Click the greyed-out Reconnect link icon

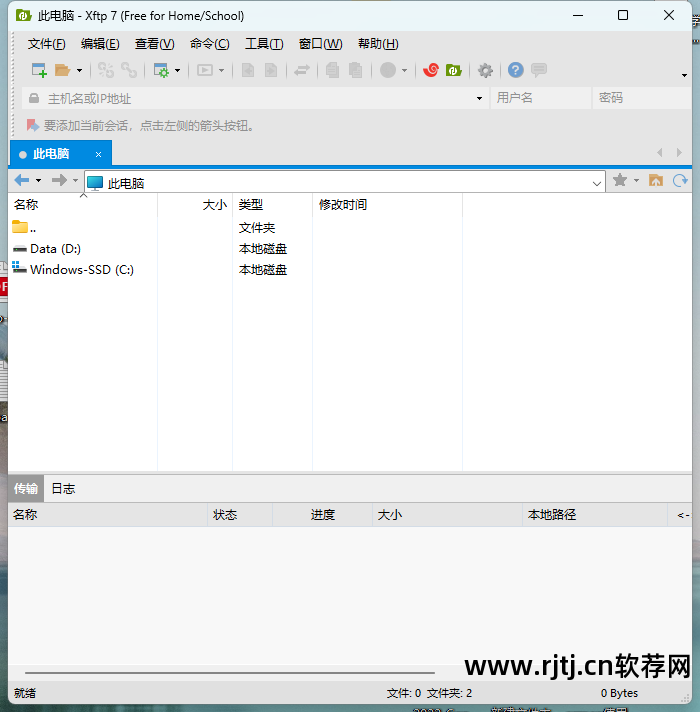(x=129, y=70)
